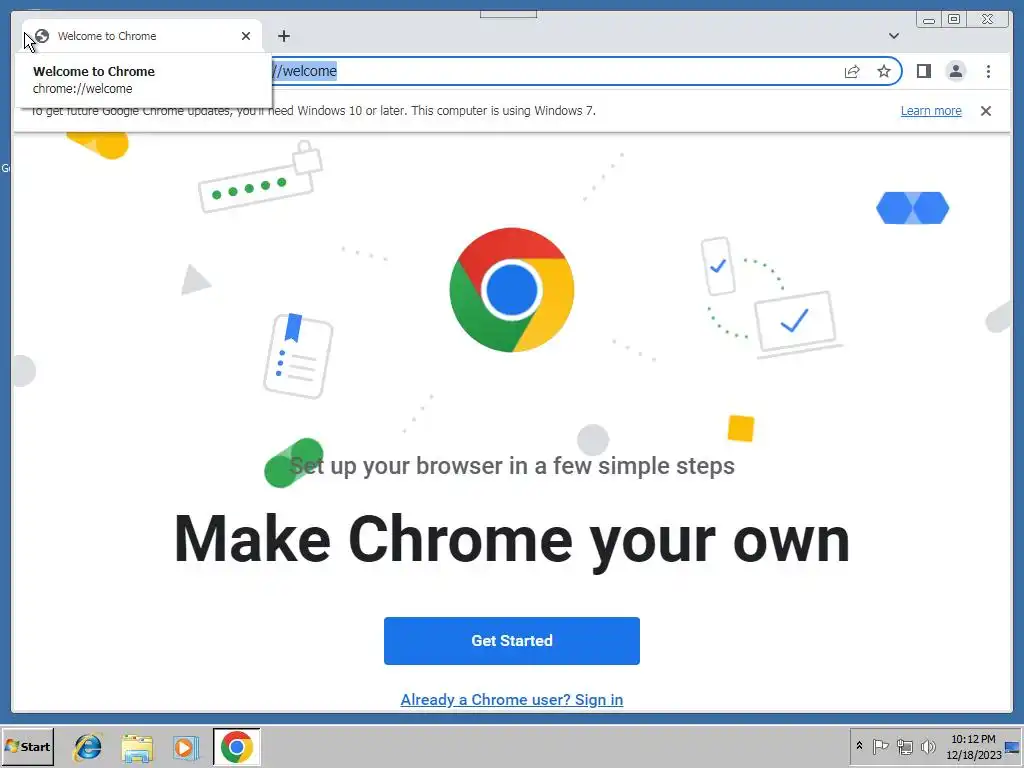Click the Chrome taskbar icon
The width and height of the screenshot is (1024, 768).
coord(236,746)
